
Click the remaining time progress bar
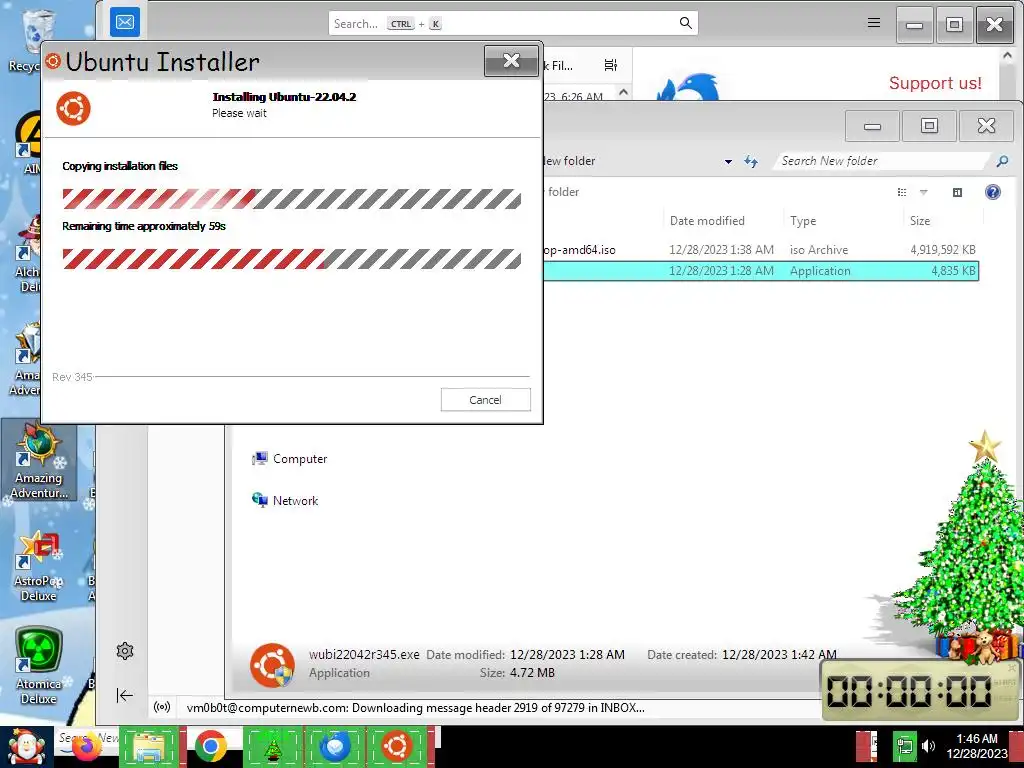(x=292, y=259)
